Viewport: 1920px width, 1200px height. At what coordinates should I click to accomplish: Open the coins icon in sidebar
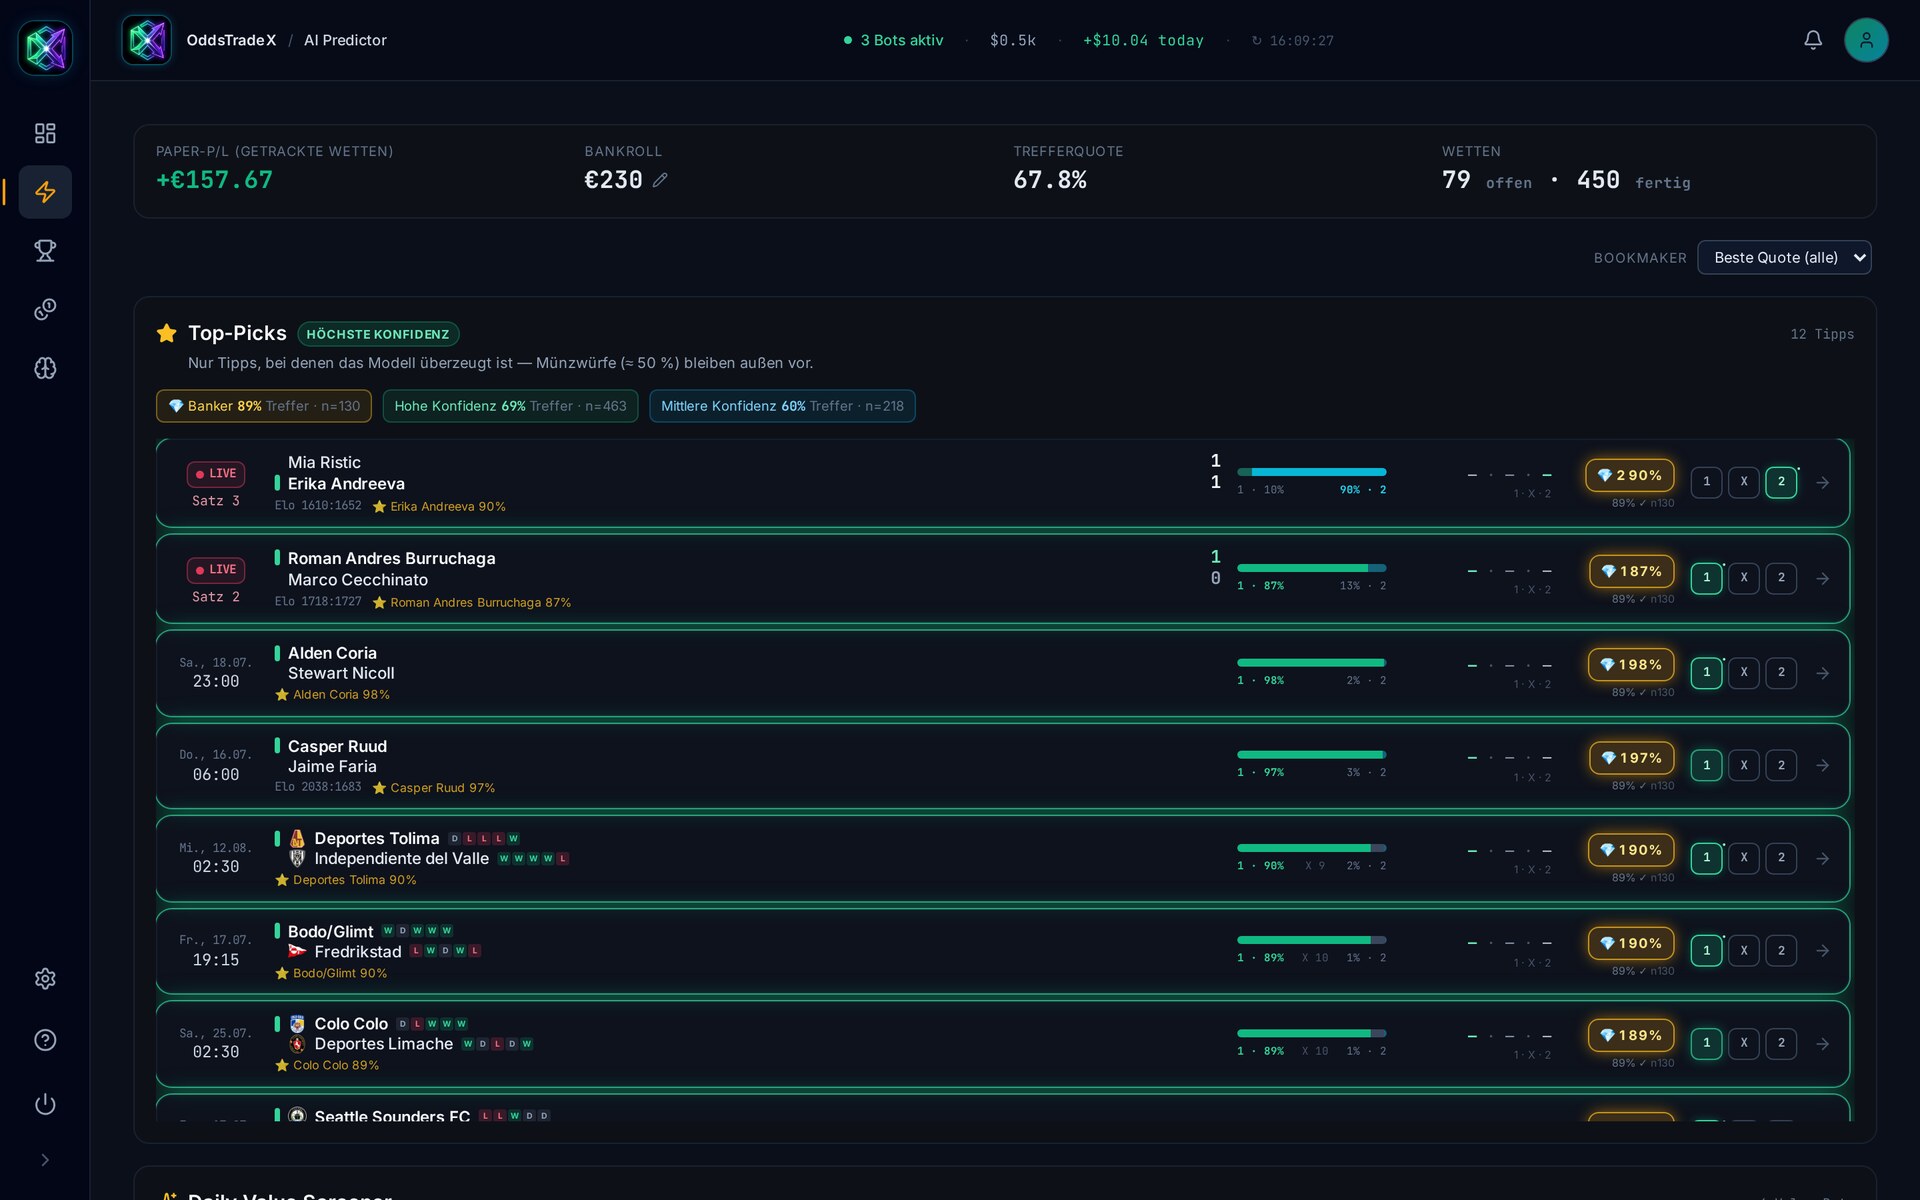(45, 309)
